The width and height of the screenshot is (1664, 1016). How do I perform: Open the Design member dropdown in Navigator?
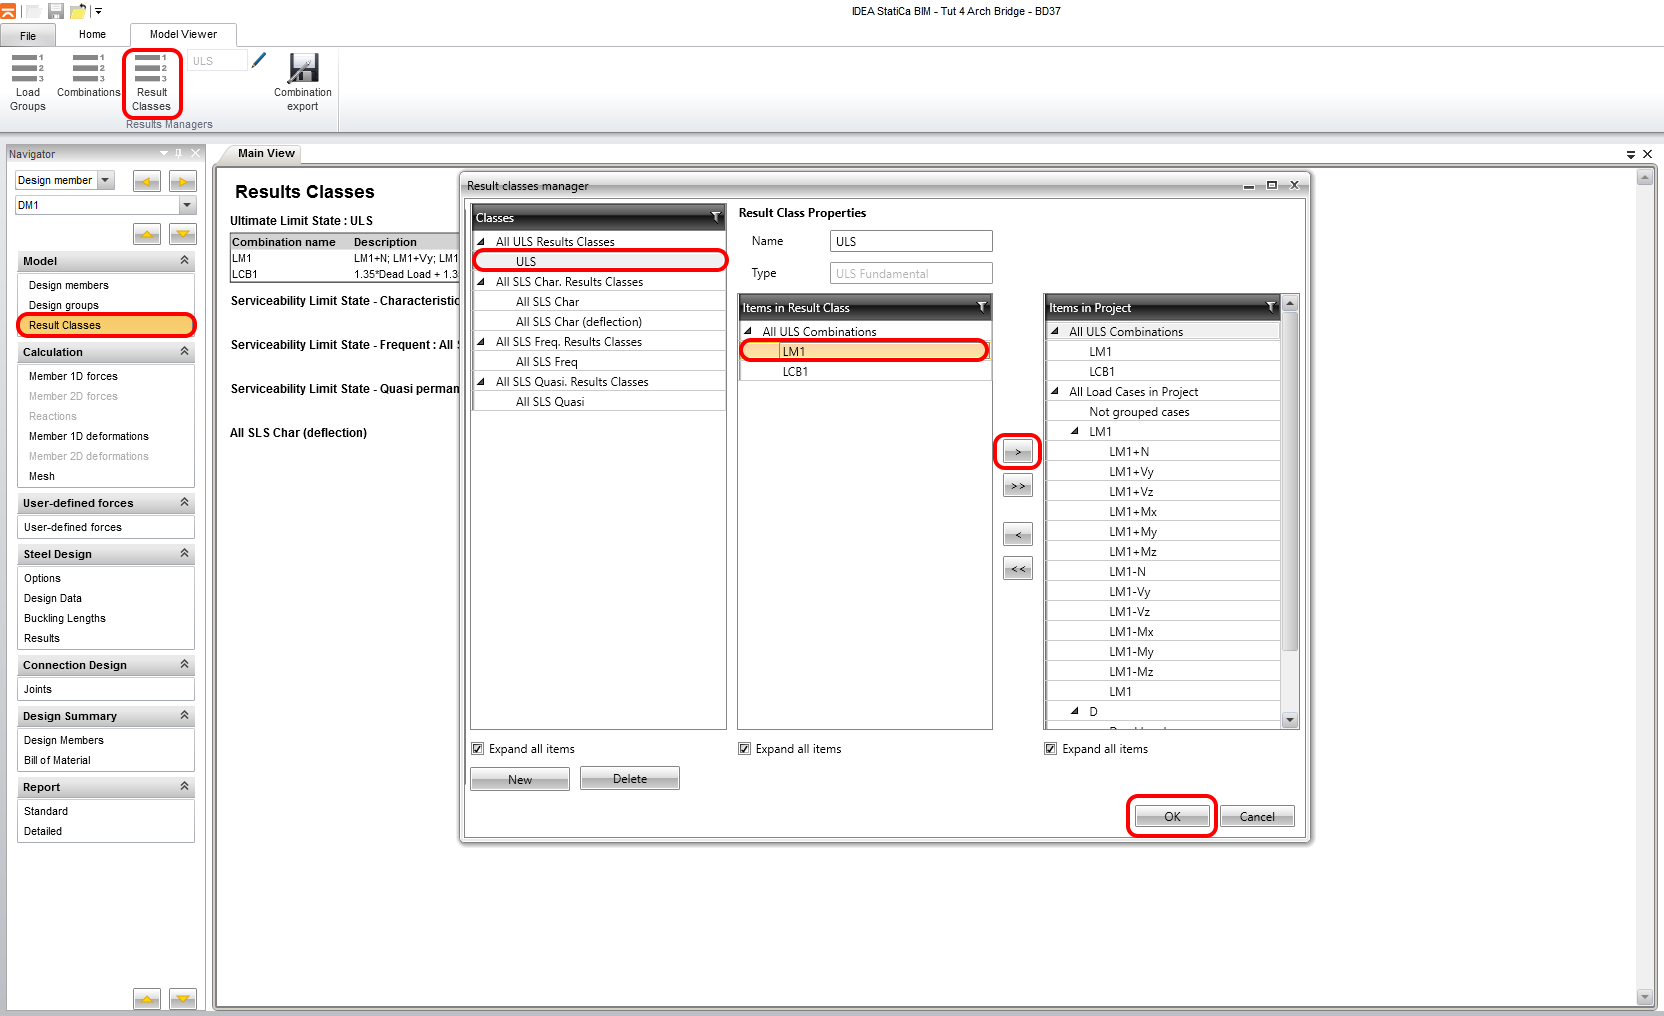coord(106,180)
